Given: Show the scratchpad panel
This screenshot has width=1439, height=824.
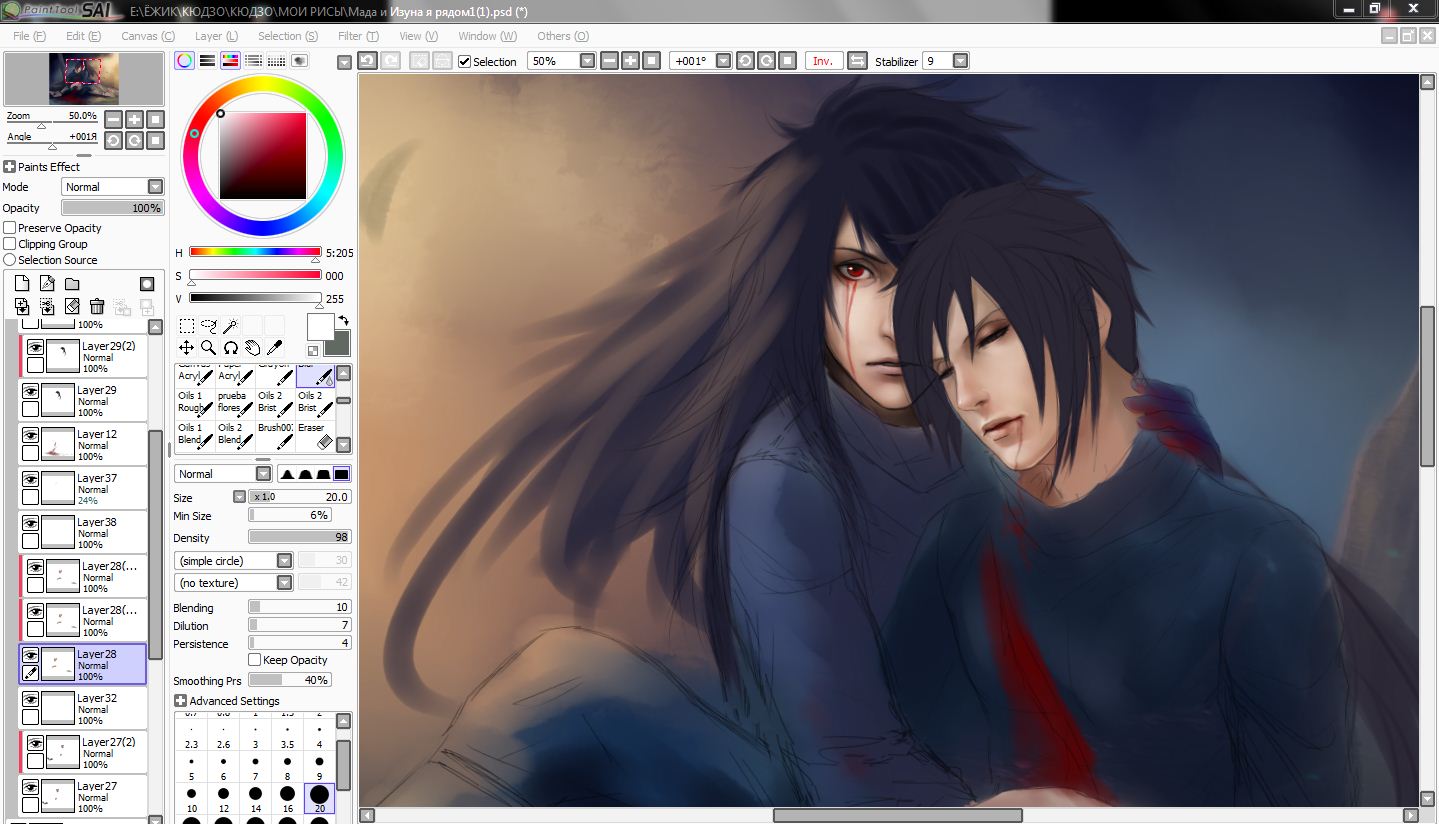Looking at the screenshot, I should pos(299,61).
